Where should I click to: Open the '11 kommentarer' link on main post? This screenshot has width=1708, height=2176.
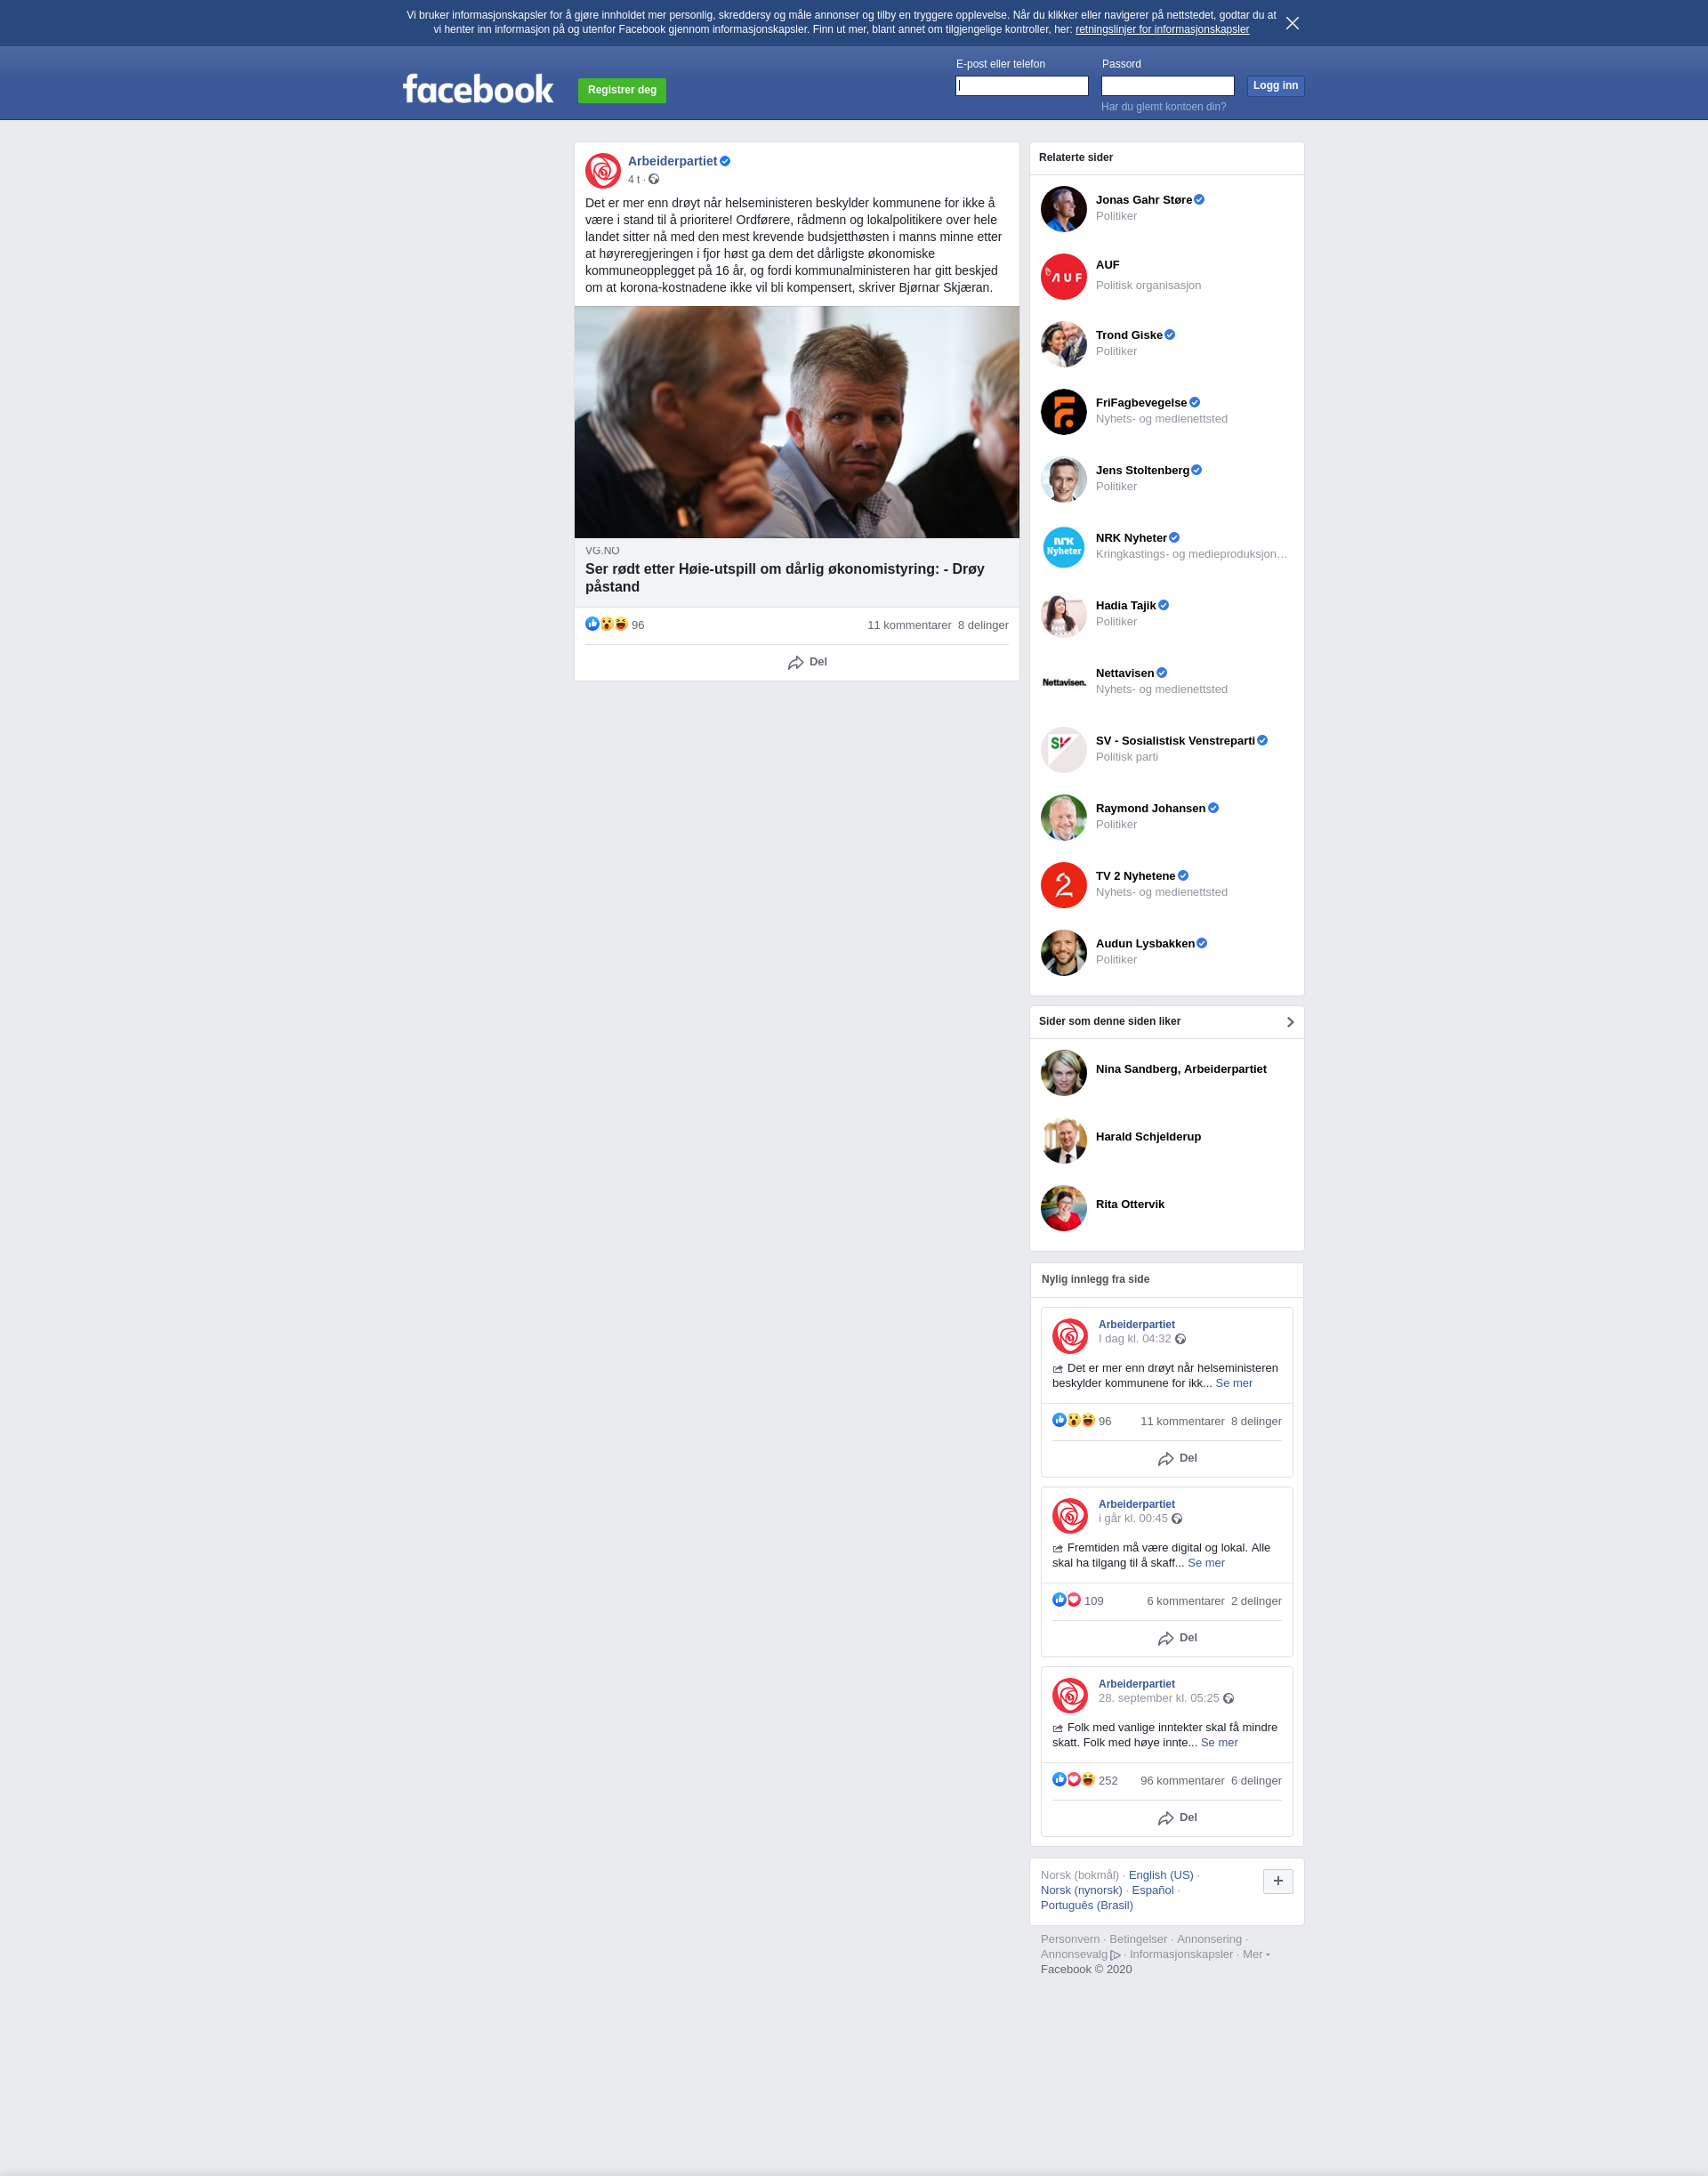909,625
